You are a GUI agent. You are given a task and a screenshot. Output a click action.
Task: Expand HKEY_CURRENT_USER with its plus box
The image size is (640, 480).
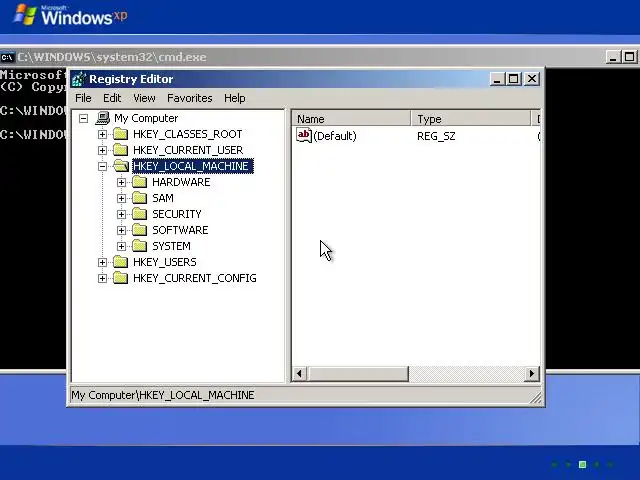[x=102, y=150]
